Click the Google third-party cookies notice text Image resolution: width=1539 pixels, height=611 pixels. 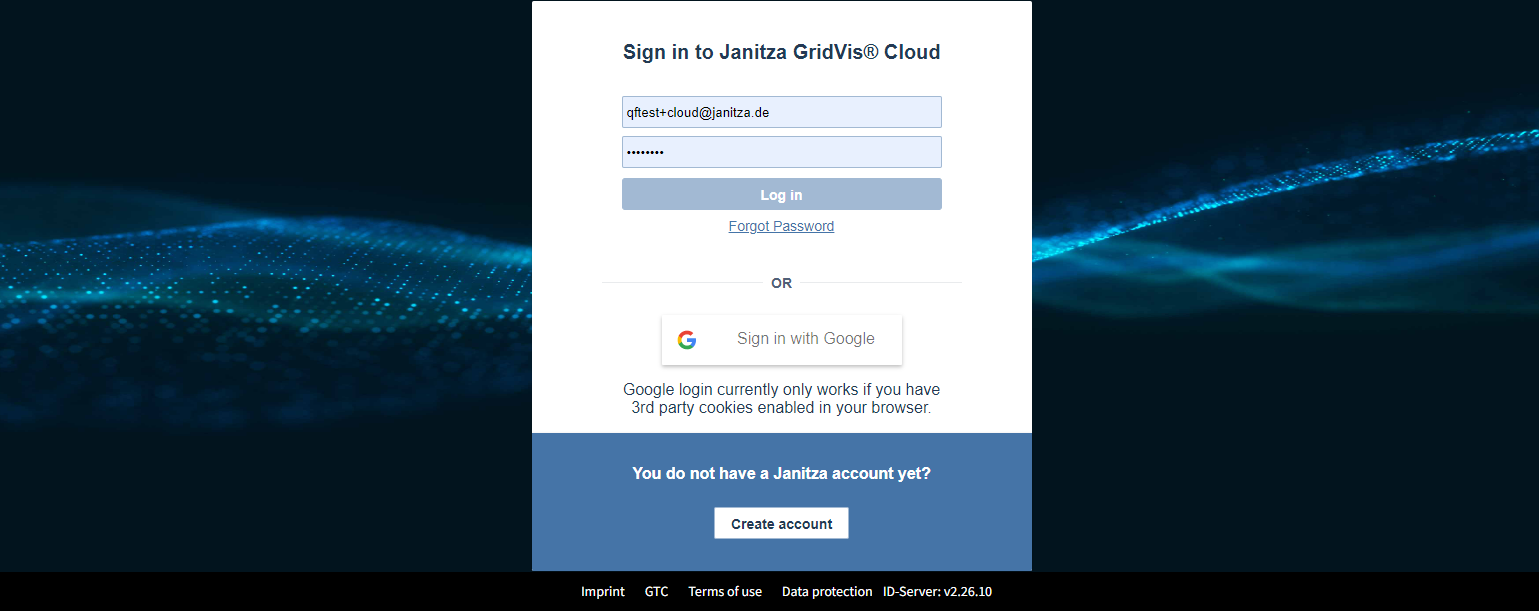coord(781,398)
